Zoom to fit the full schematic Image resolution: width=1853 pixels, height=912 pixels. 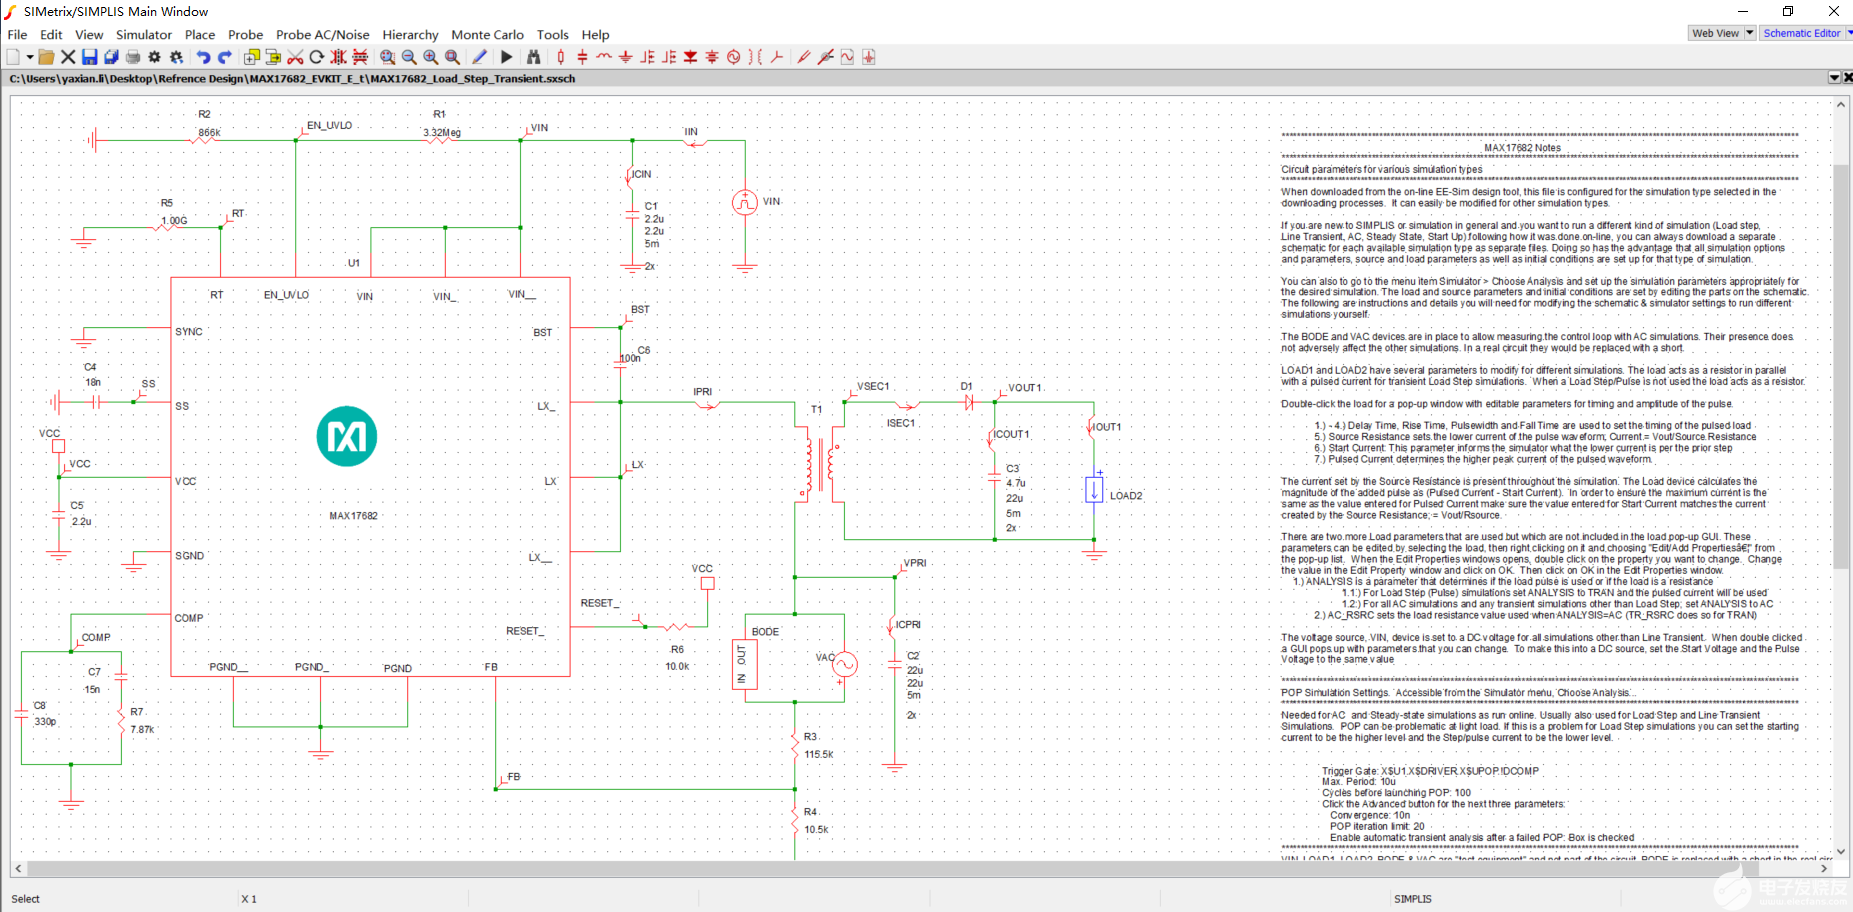453,57
